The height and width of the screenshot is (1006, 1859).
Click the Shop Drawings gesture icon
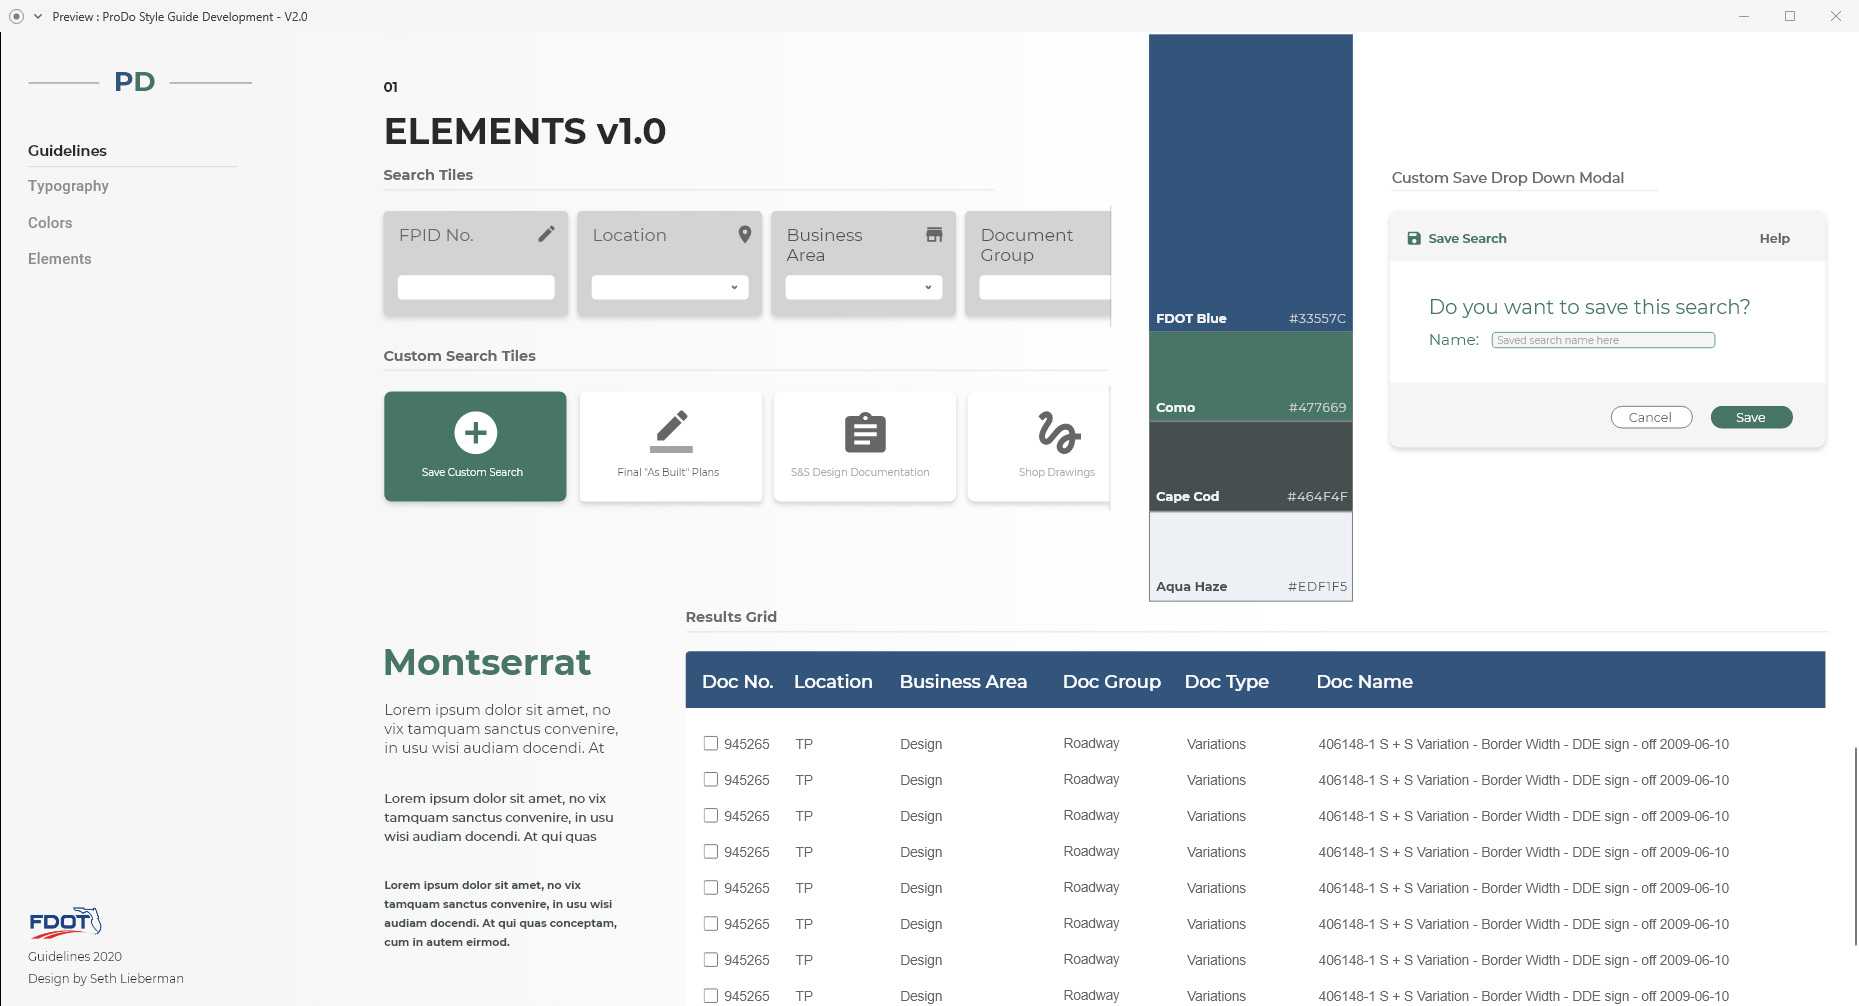[1058, 432]
